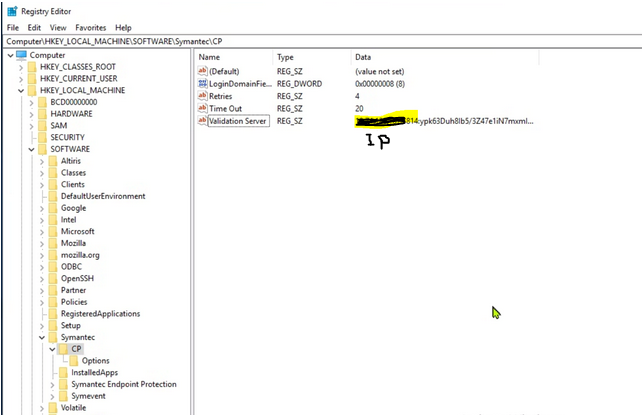
Task: Click the string icon beside Validation Server
Action: [x=202, y=121]
